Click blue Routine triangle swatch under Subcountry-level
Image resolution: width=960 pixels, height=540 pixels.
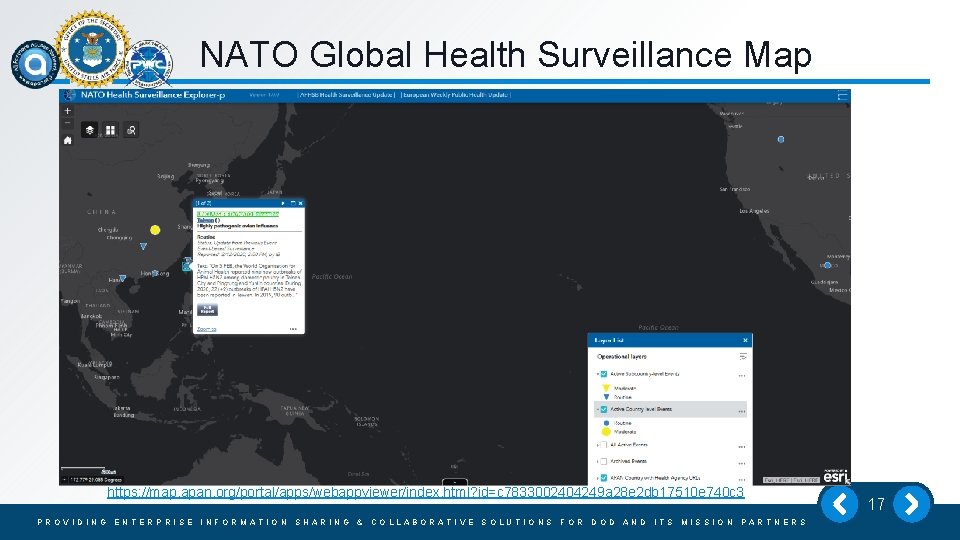[x=606, y=397]
